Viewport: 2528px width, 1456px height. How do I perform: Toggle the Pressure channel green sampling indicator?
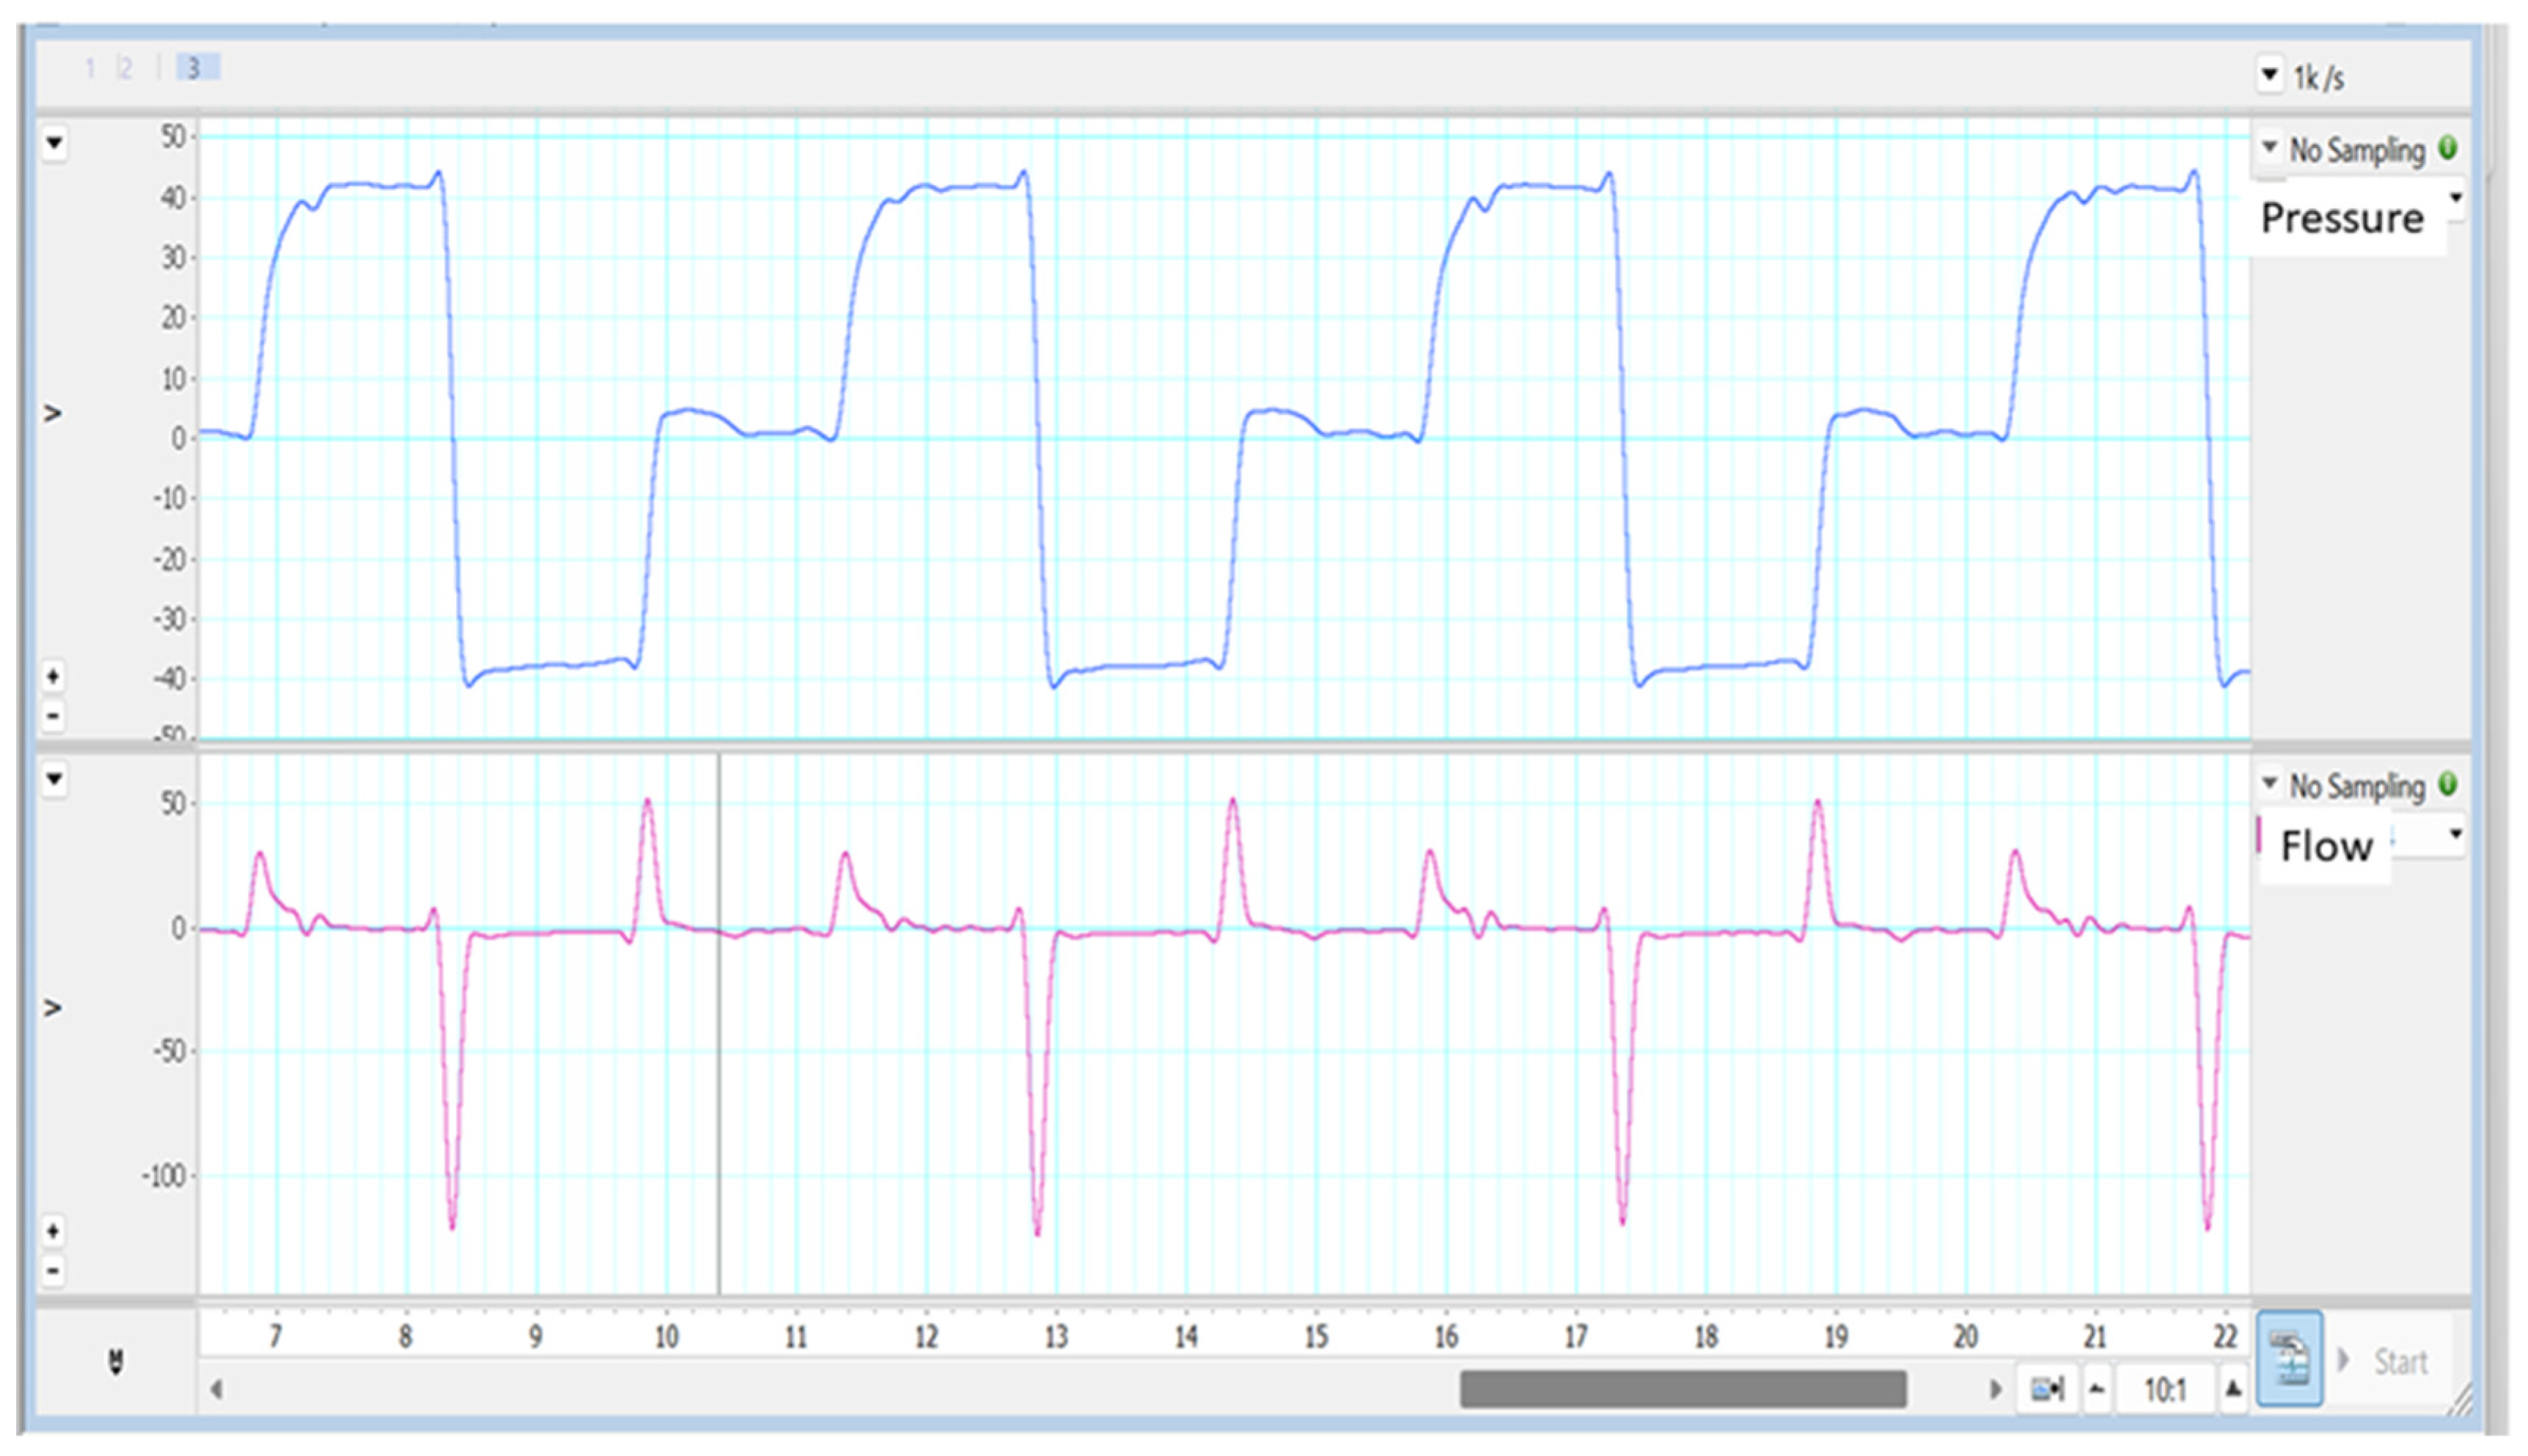pos(2447,149)
